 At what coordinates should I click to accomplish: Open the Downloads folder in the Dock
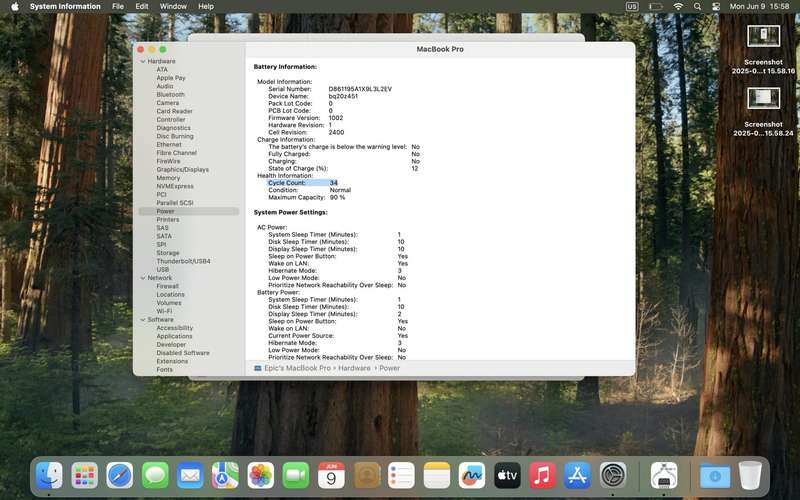pyautogui.click(x=715, y=476)
